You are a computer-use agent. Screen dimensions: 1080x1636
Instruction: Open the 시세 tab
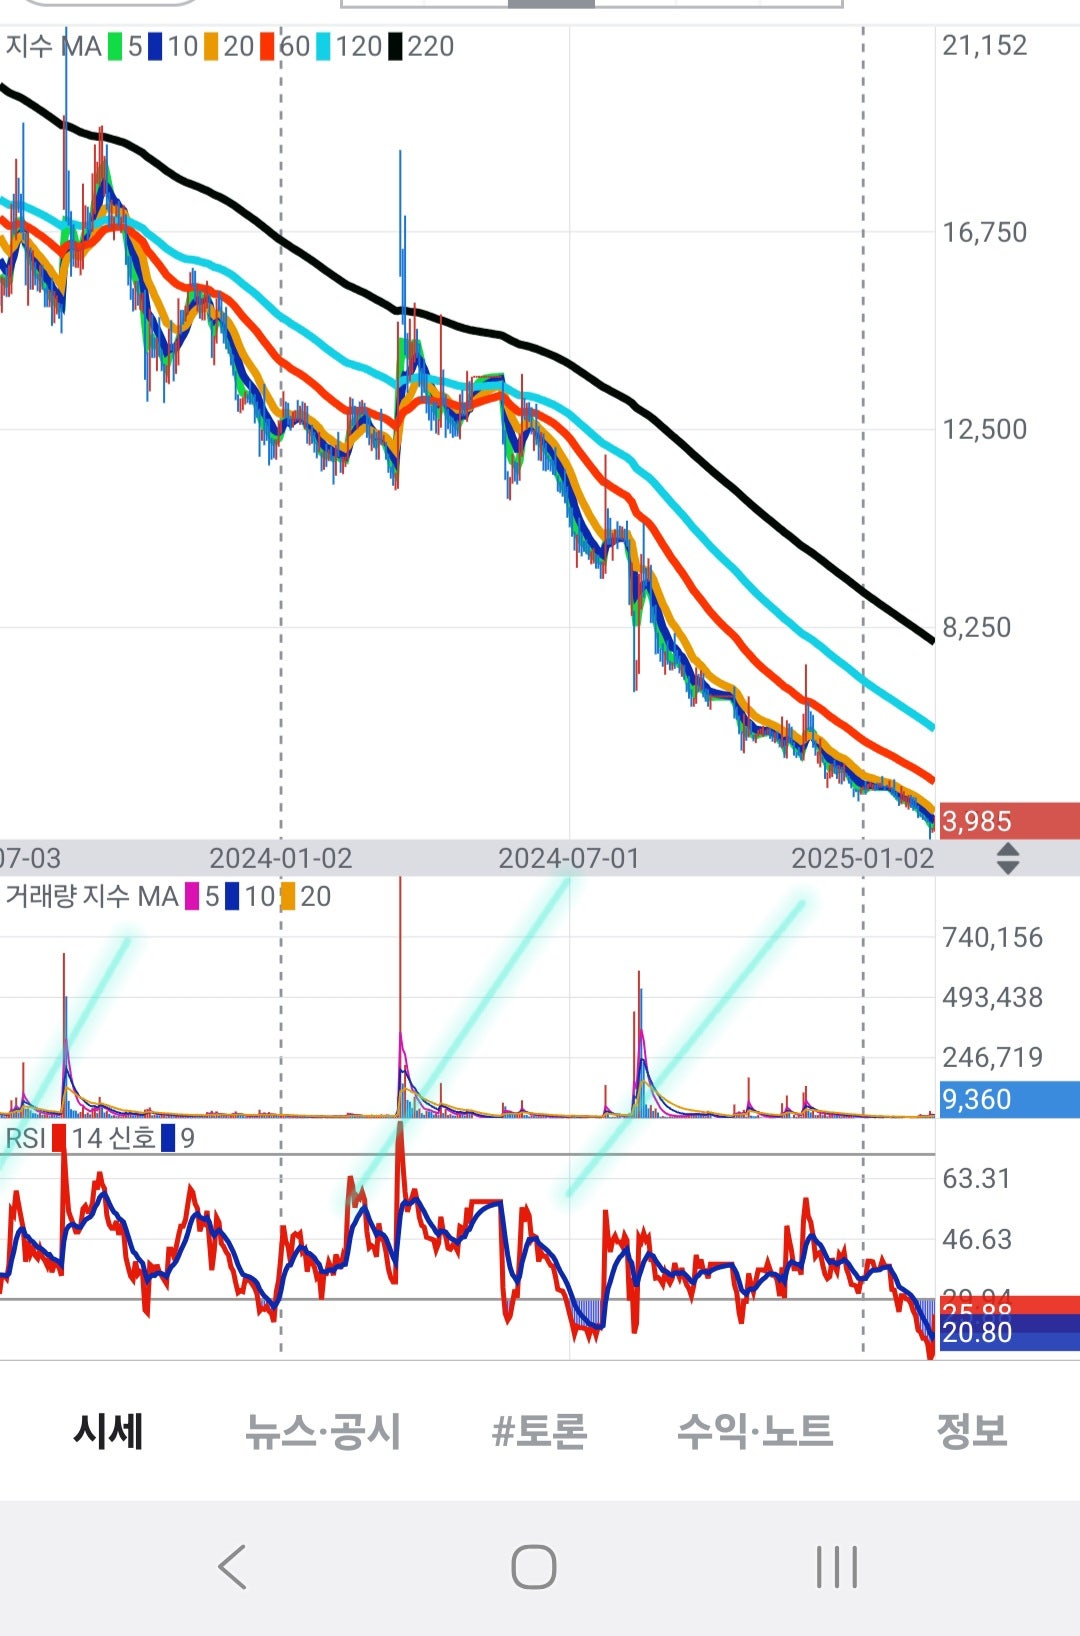click(x=108, y=1431)
